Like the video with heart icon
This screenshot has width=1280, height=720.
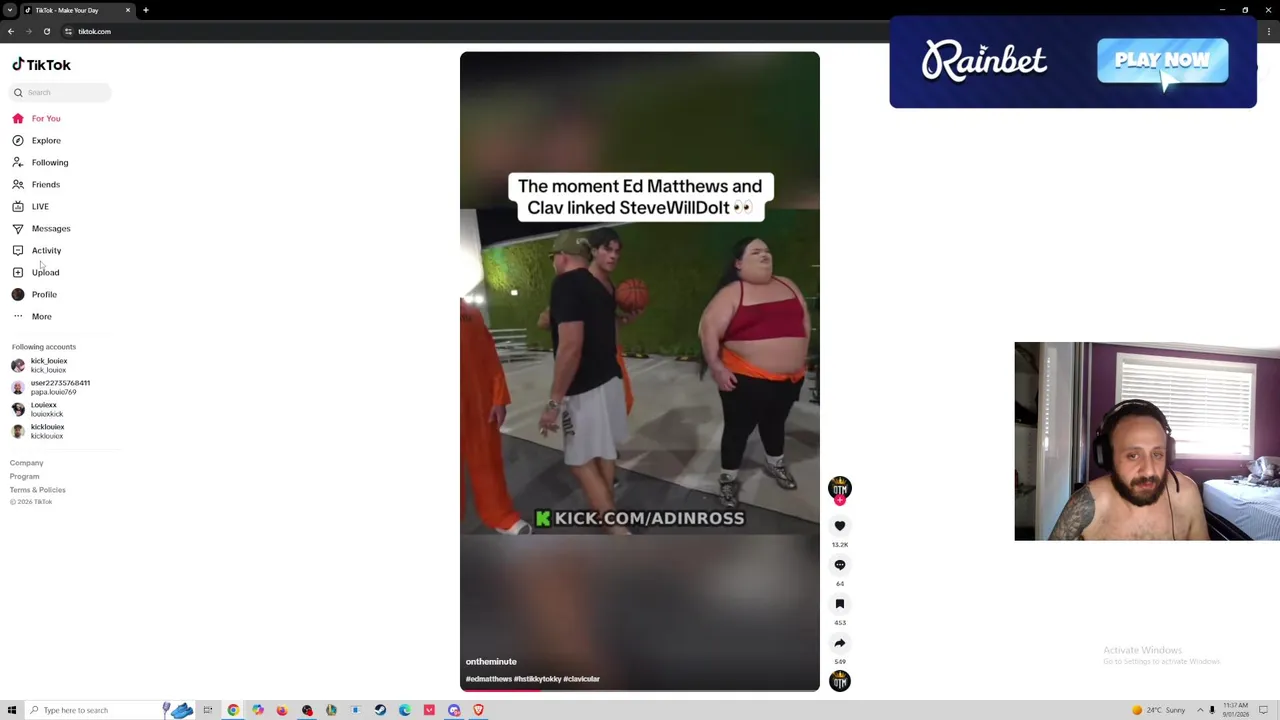(x=840, y=526)
